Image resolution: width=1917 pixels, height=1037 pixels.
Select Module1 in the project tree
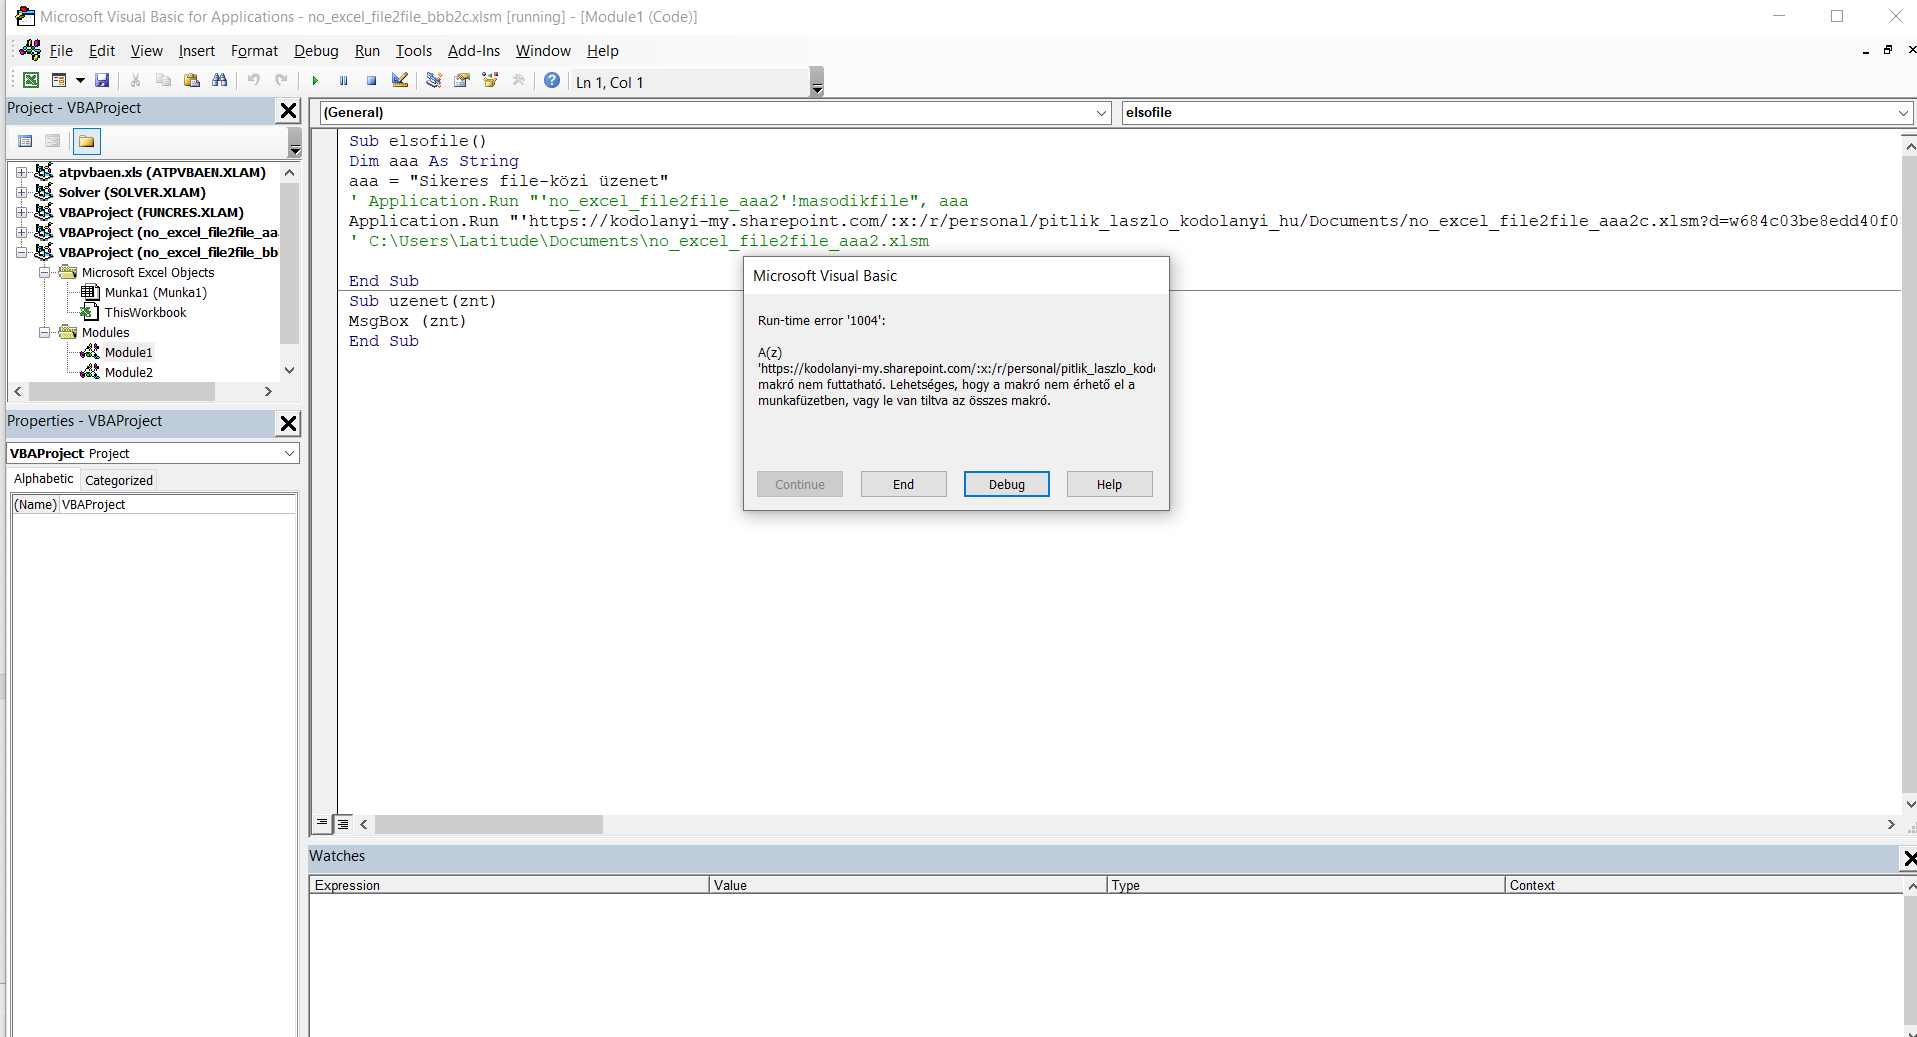[x=128, y=352]
